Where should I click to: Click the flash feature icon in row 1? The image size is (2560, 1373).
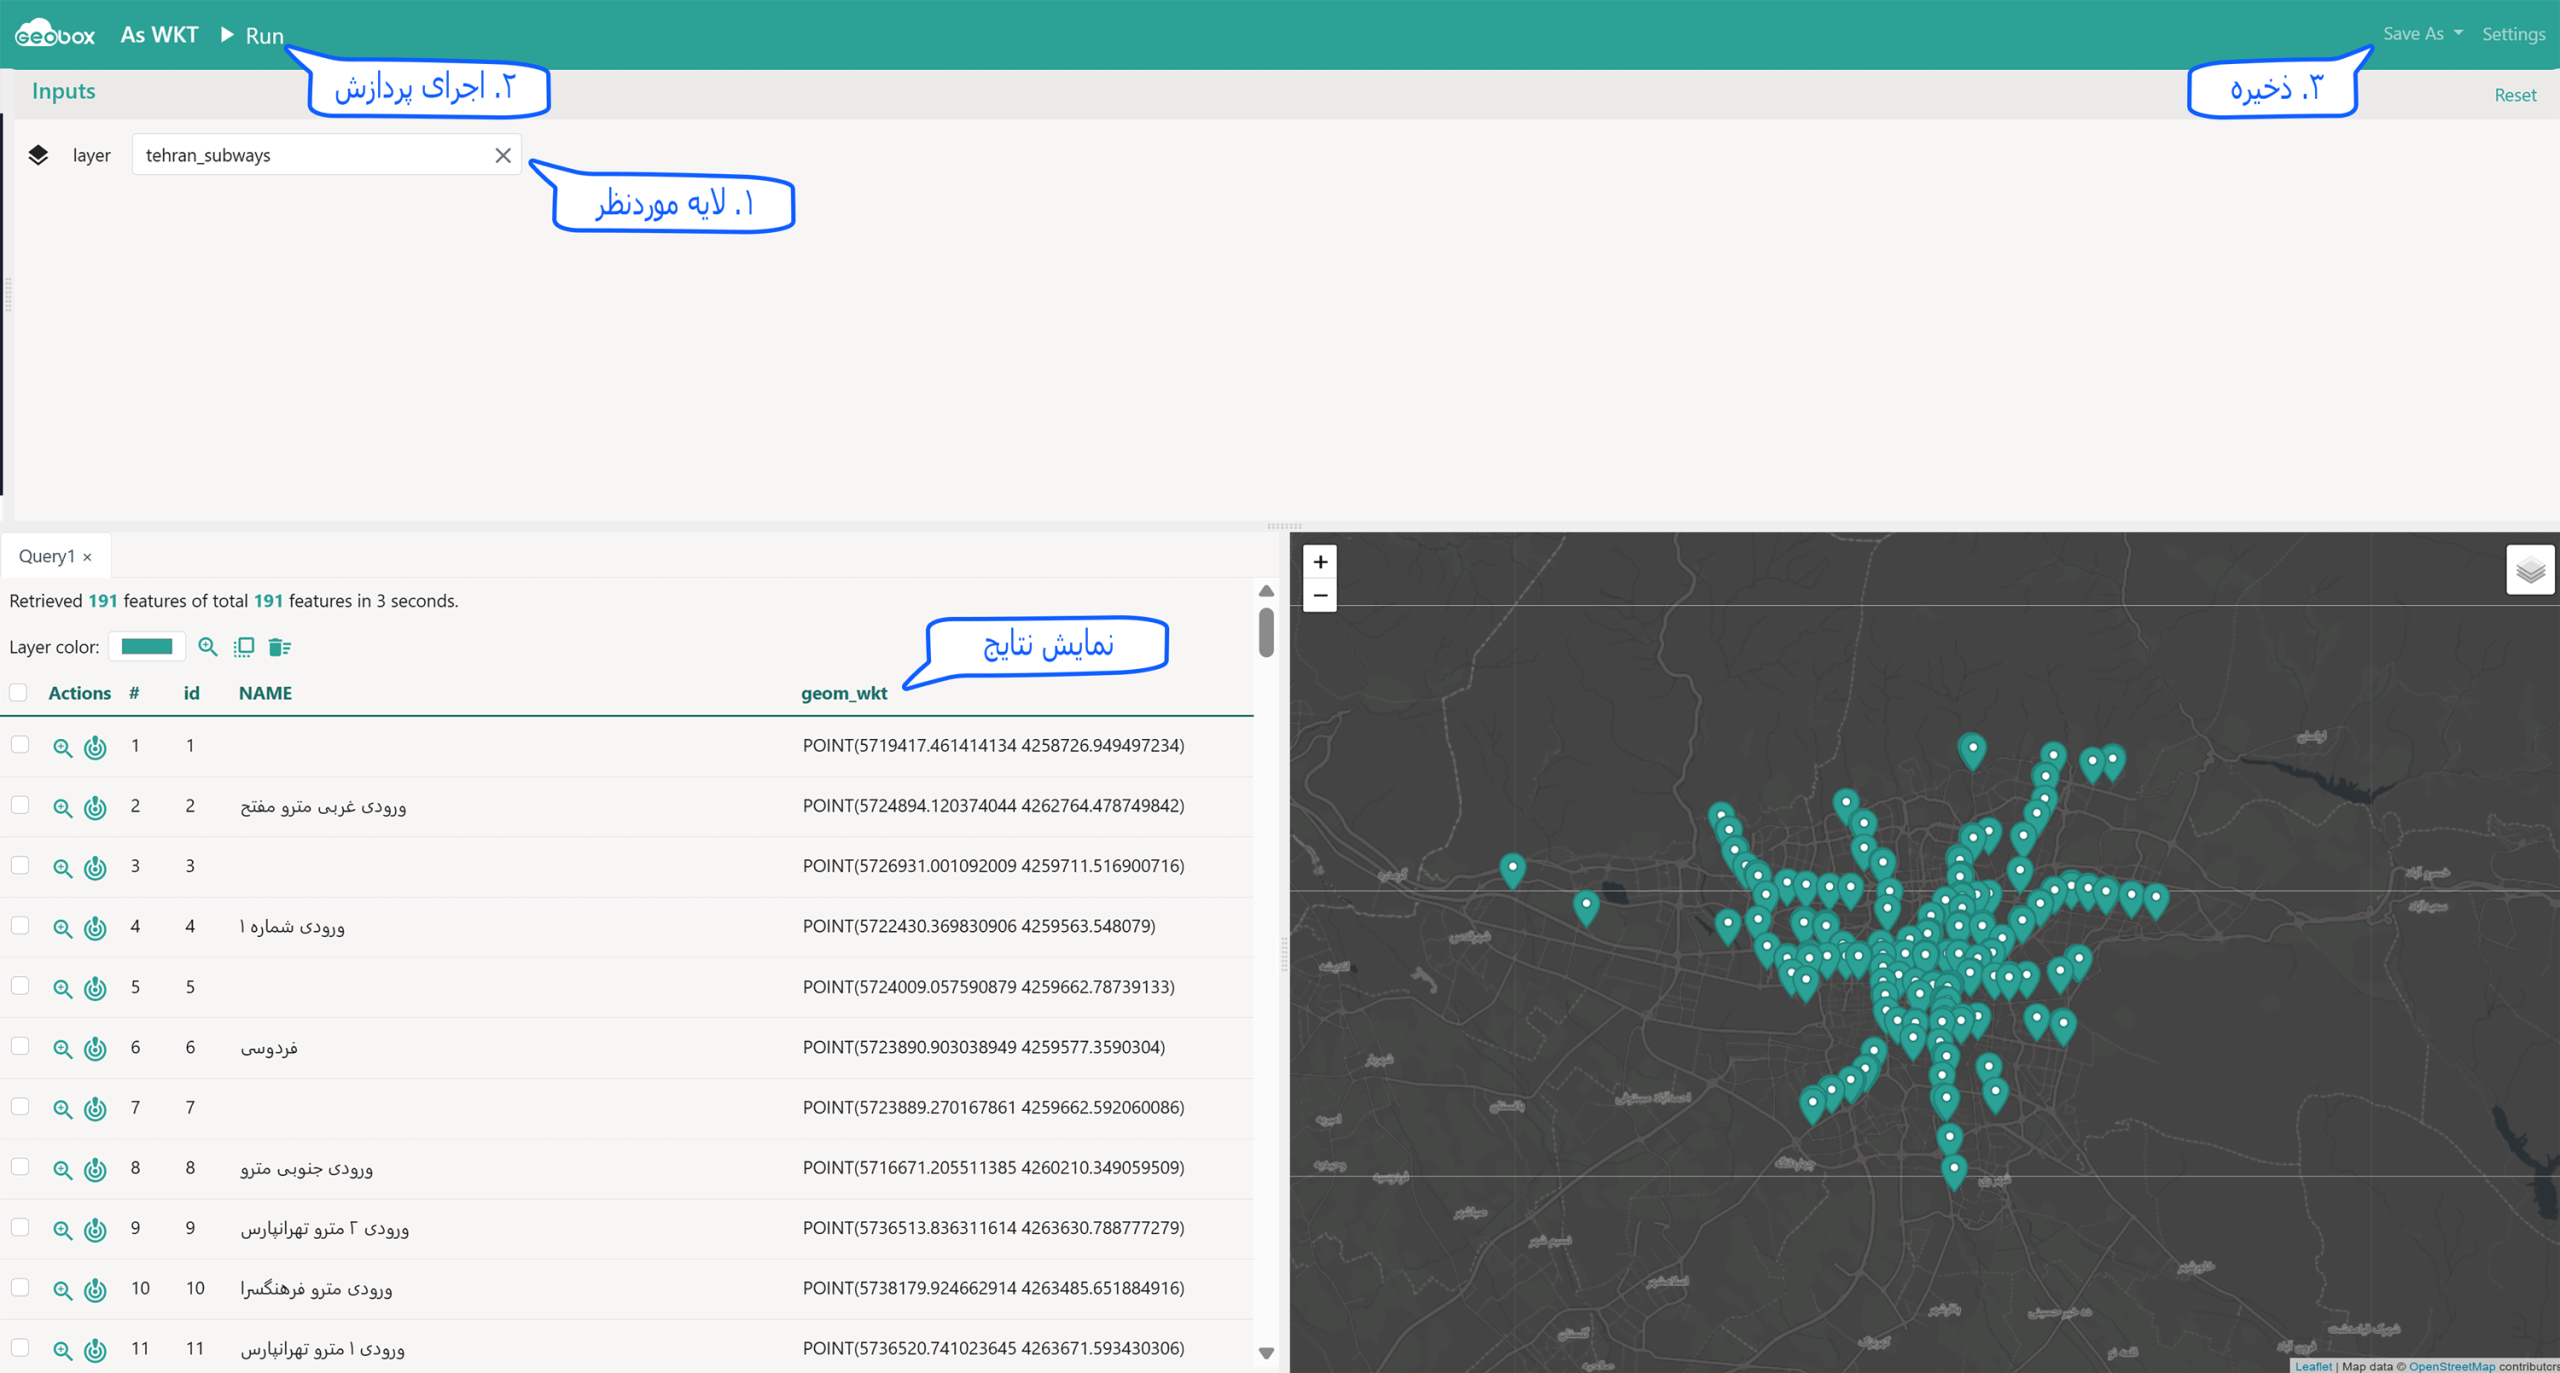click(x=95, y=747)
